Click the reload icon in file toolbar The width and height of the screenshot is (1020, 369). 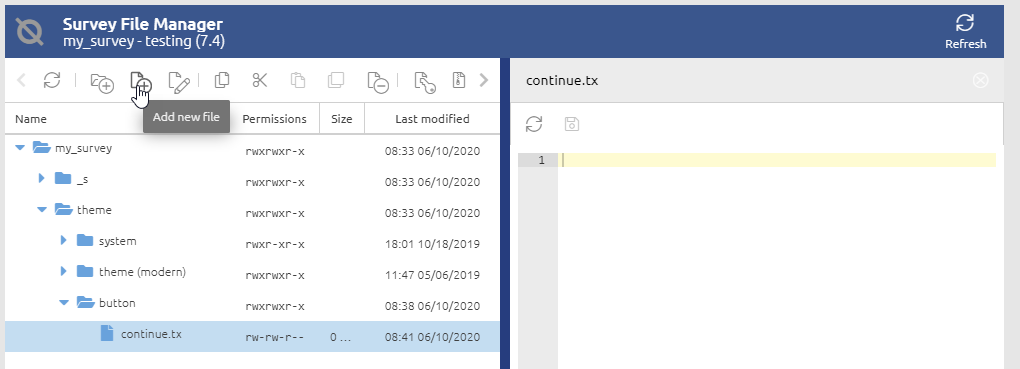pos(52,80)
